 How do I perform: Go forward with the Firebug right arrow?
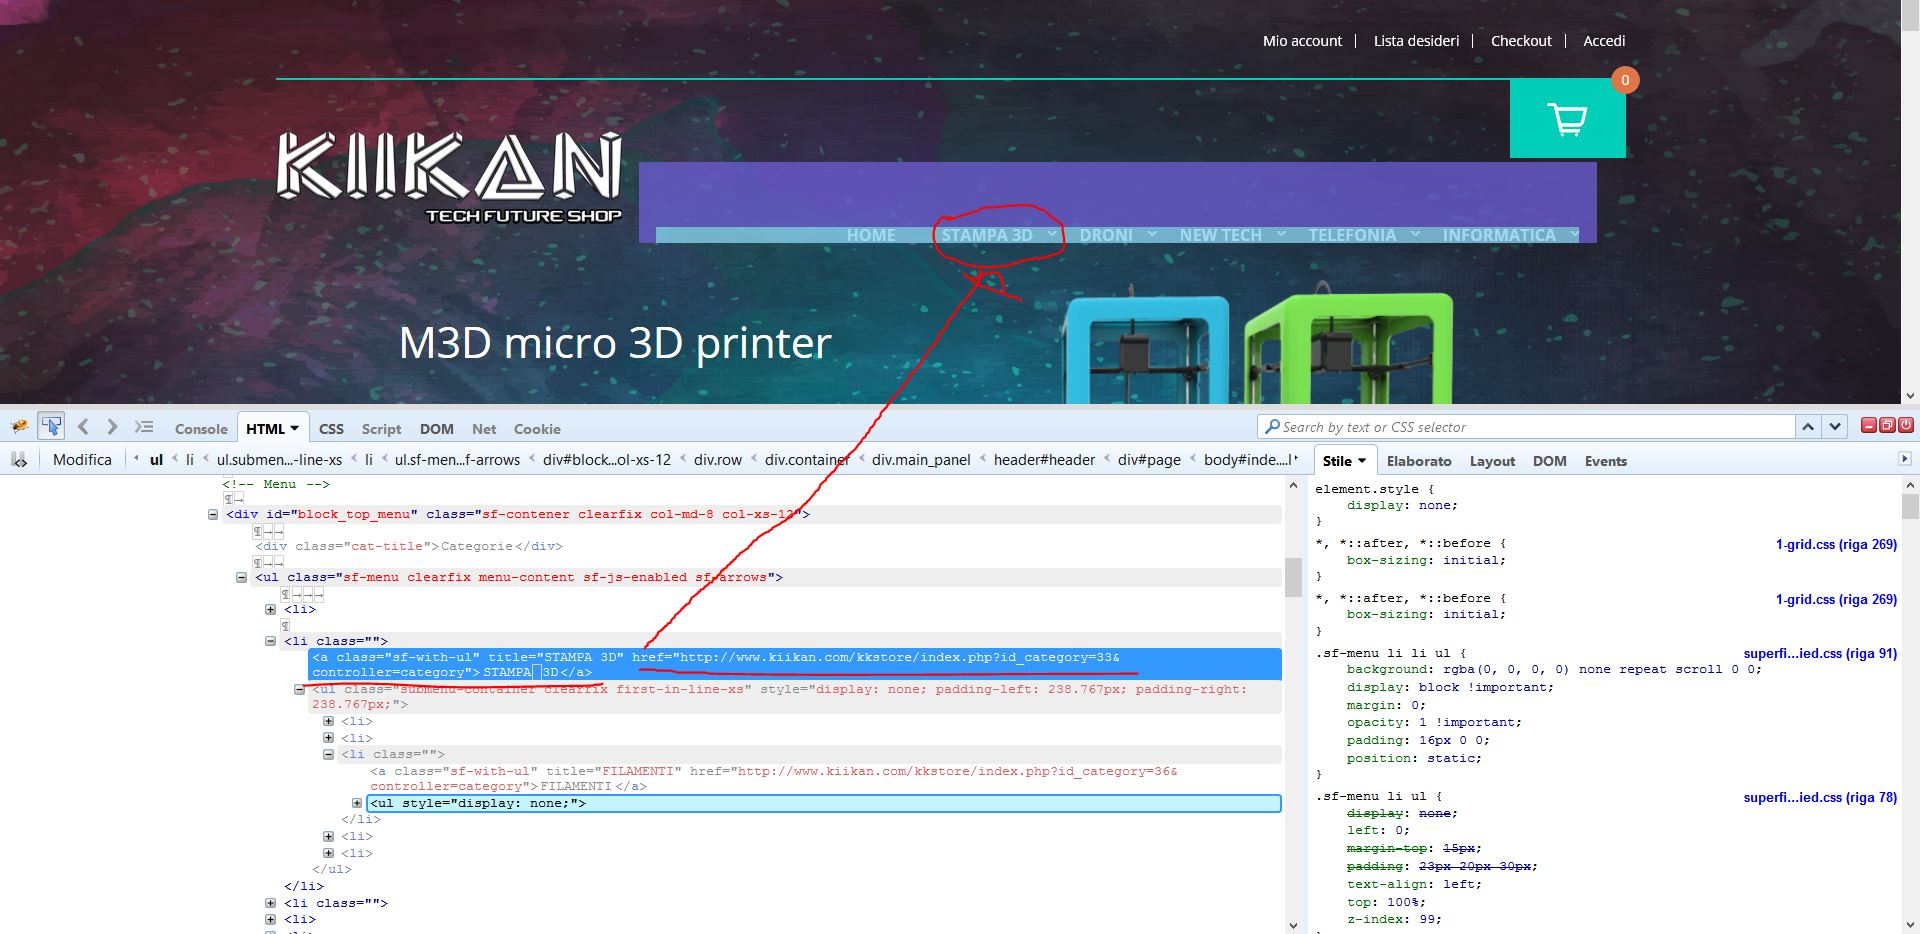[112, 427]
